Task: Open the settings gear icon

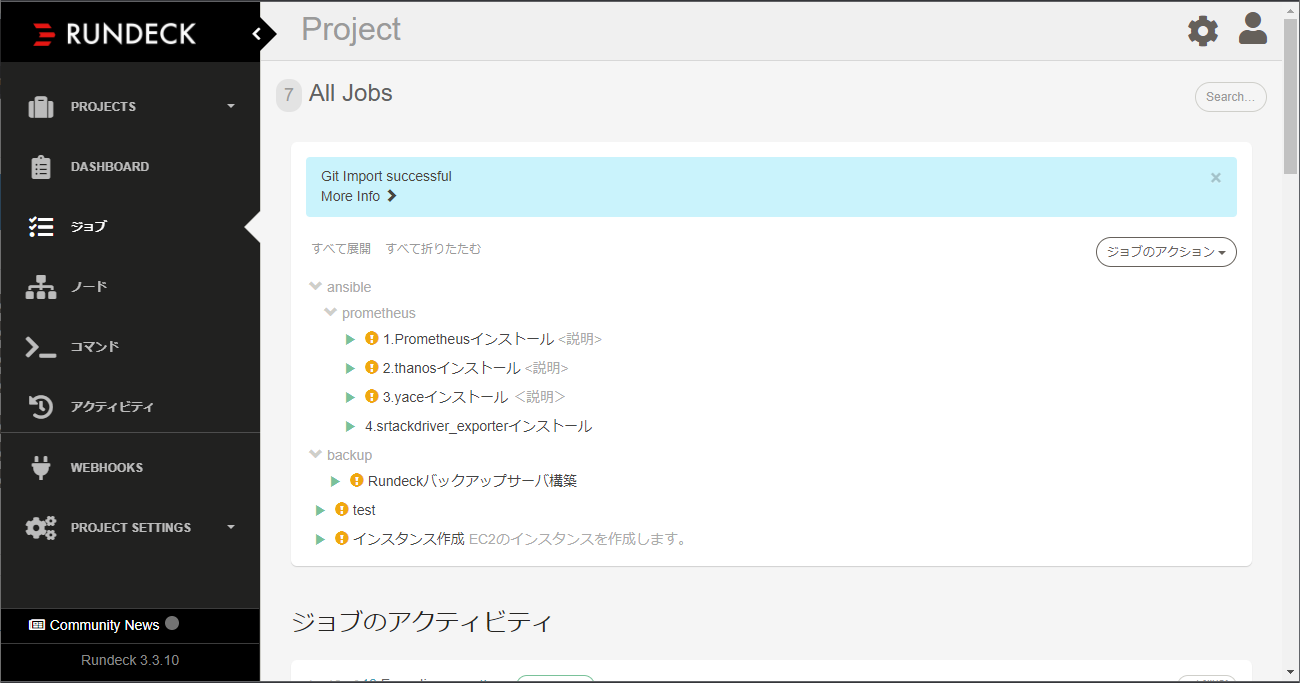Action: click(x=1203, y=31)
